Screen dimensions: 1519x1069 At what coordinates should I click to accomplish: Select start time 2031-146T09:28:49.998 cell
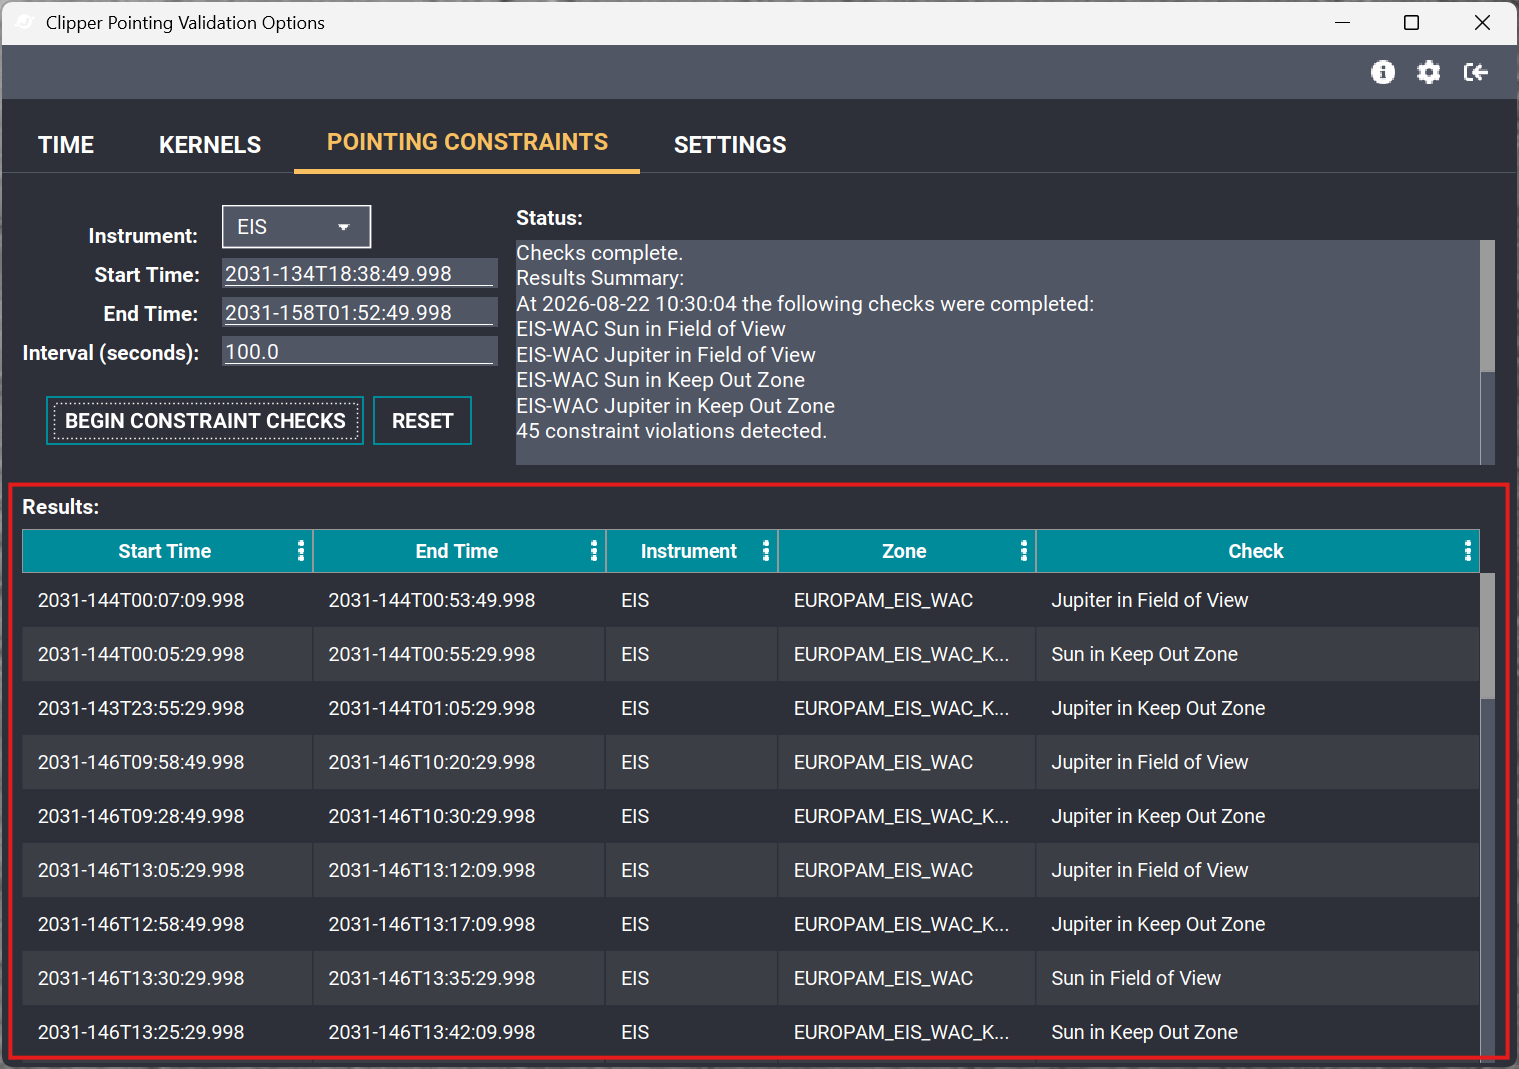click(168, 816)
